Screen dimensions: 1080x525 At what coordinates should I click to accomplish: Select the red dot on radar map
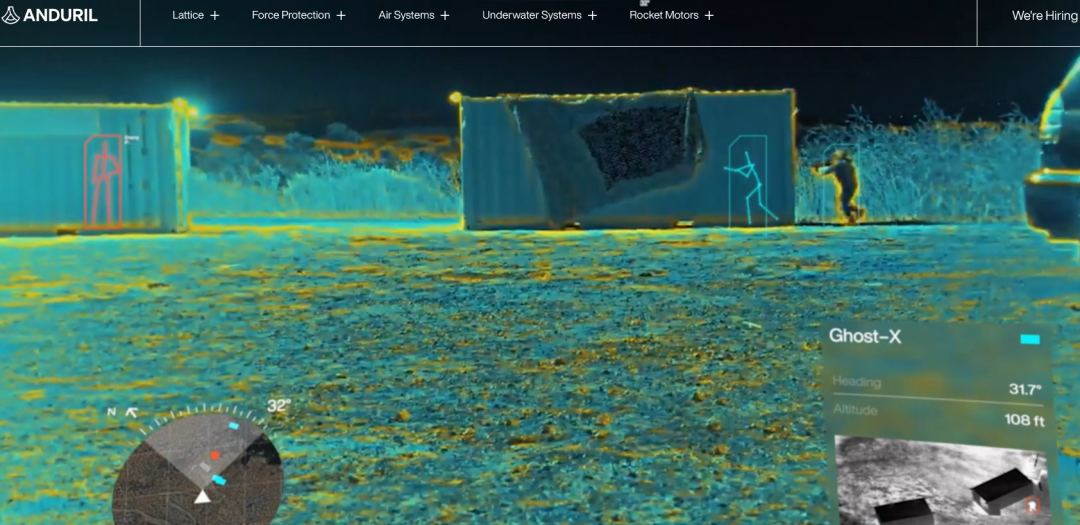coord(215,455)
